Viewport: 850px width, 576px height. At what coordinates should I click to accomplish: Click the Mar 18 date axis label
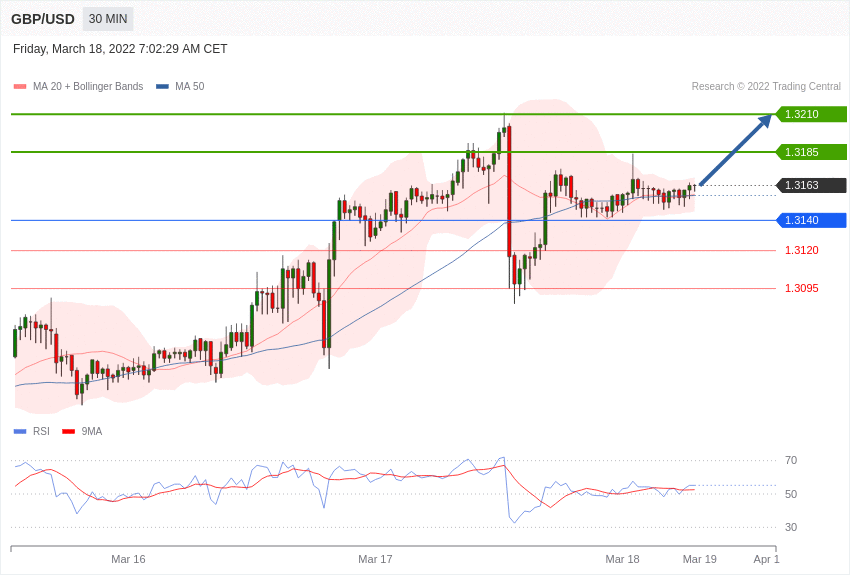(x=622, y=559)
